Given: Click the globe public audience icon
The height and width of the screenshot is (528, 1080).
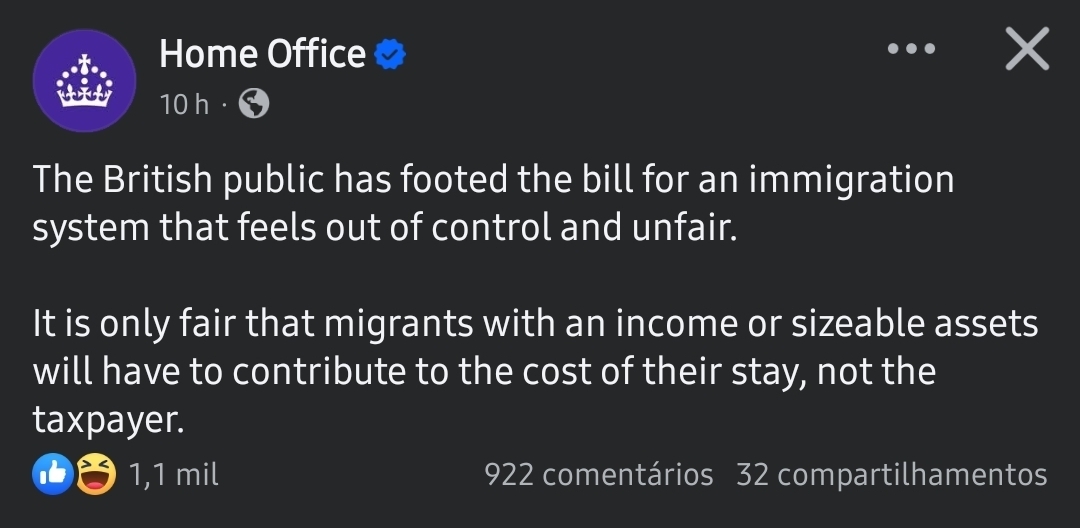Looking at the screenshot, I should (255, 103).
